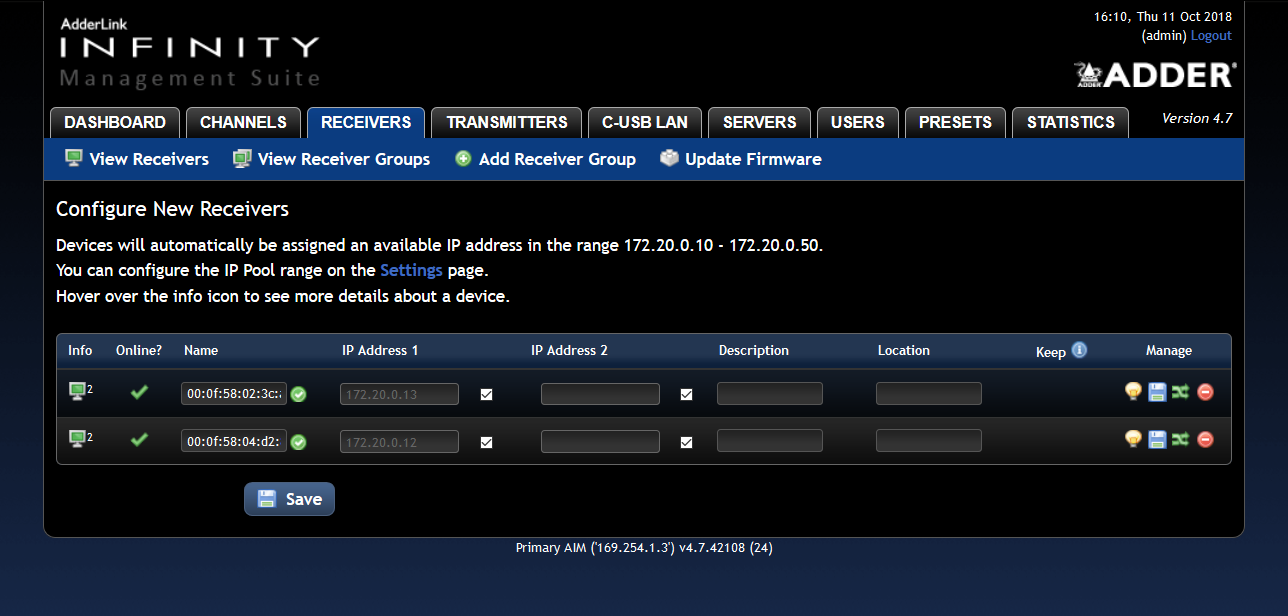This screenshot has width=1288, height=616.
Task: Click the "IP Address 2" column header
Action: point(569,351)
